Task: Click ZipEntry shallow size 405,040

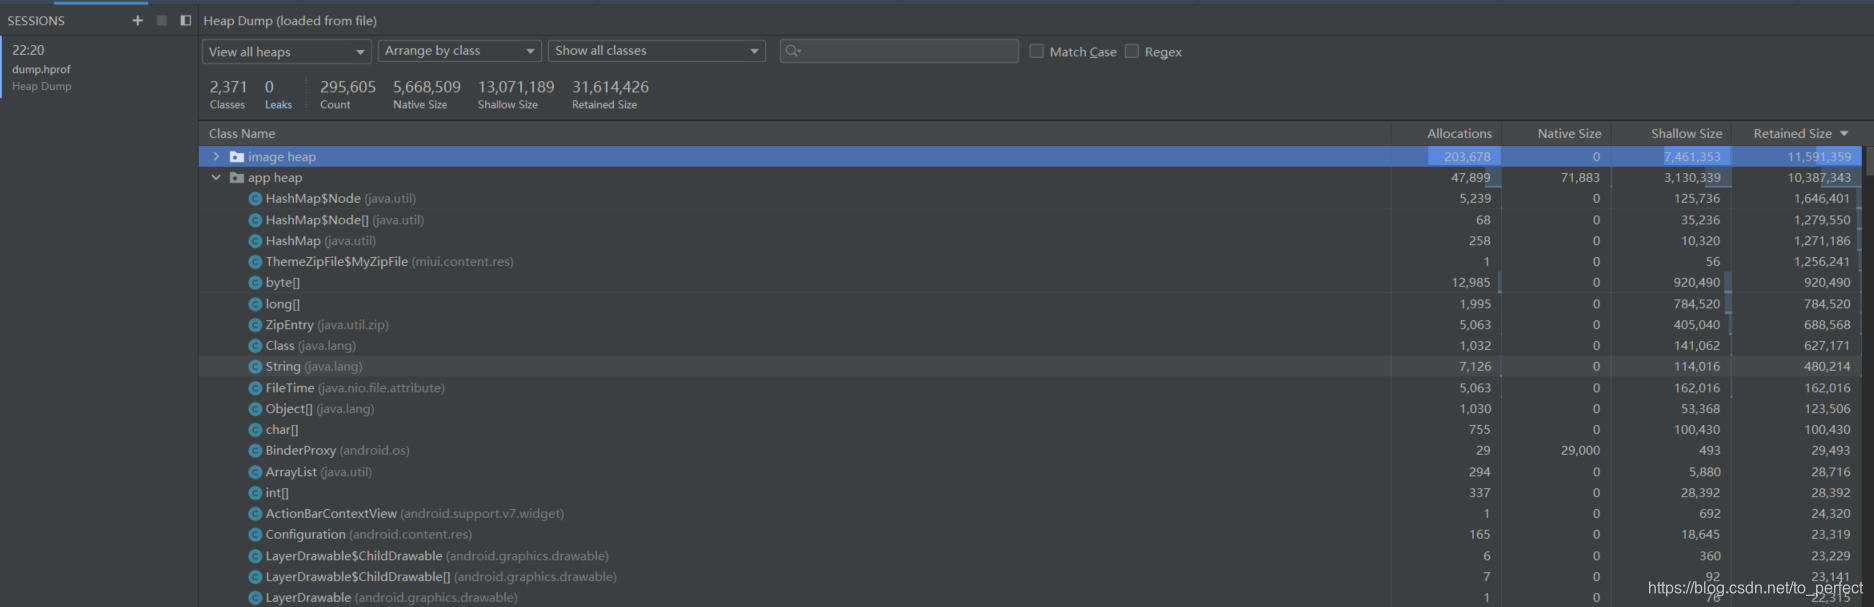Action: (x=1697, y=325)
